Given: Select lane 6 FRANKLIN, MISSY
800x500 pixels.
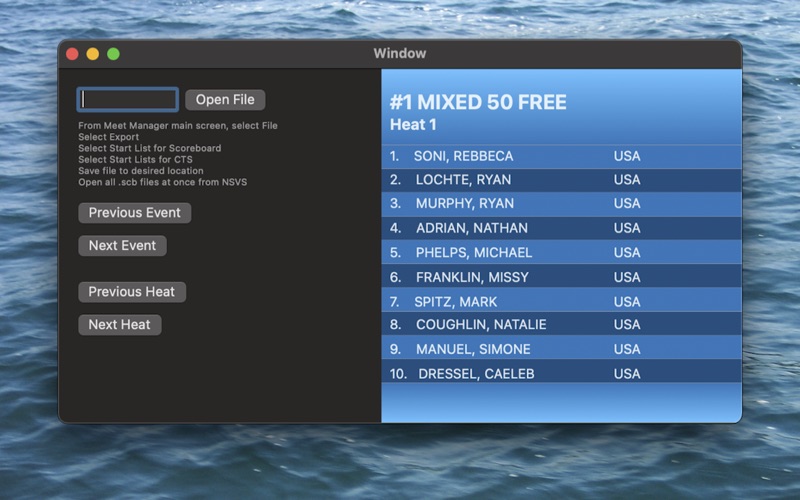Looking at the screenshot, I should 561,276.
